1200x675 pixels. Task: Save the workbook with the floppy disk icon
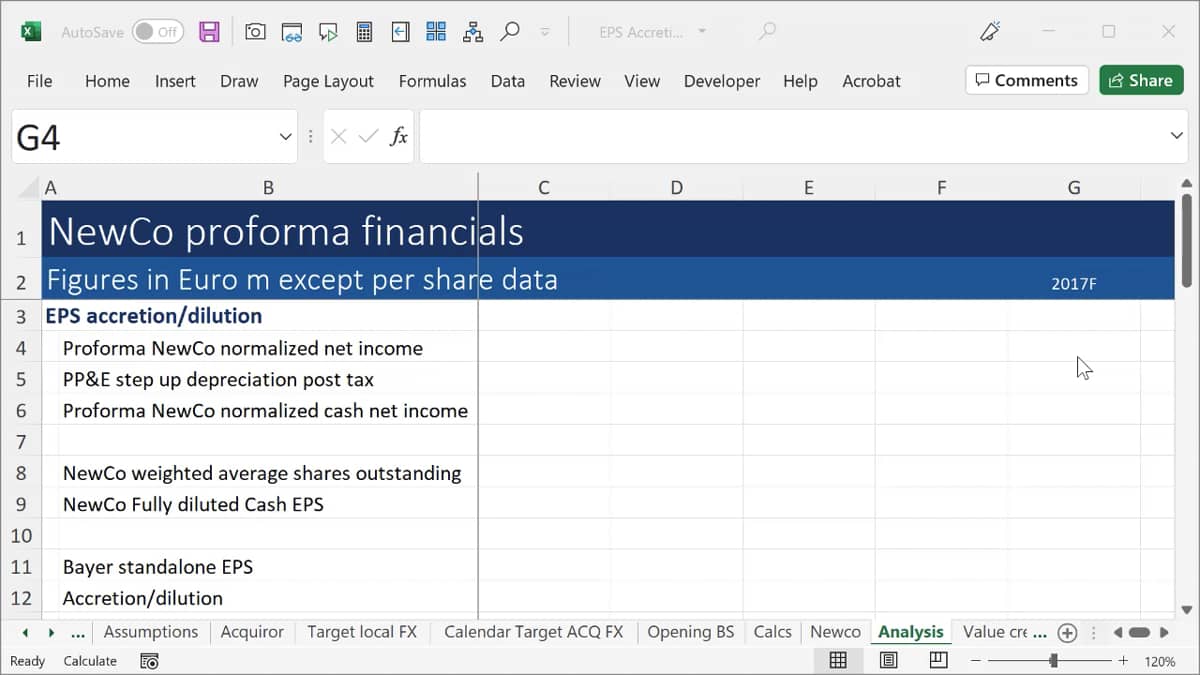point(209,32)
